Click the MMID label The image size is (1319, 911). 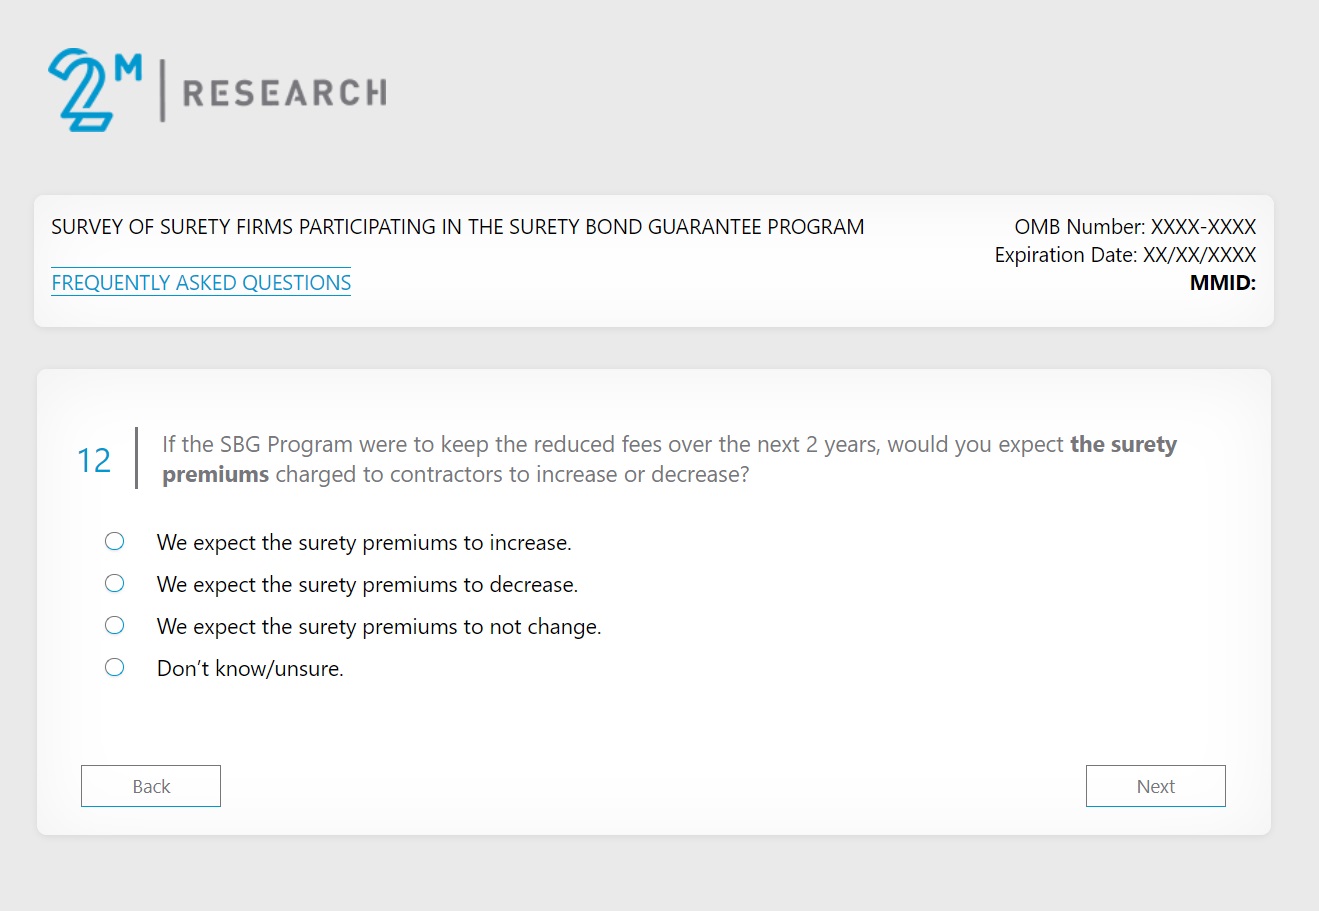coord(1222,283)
